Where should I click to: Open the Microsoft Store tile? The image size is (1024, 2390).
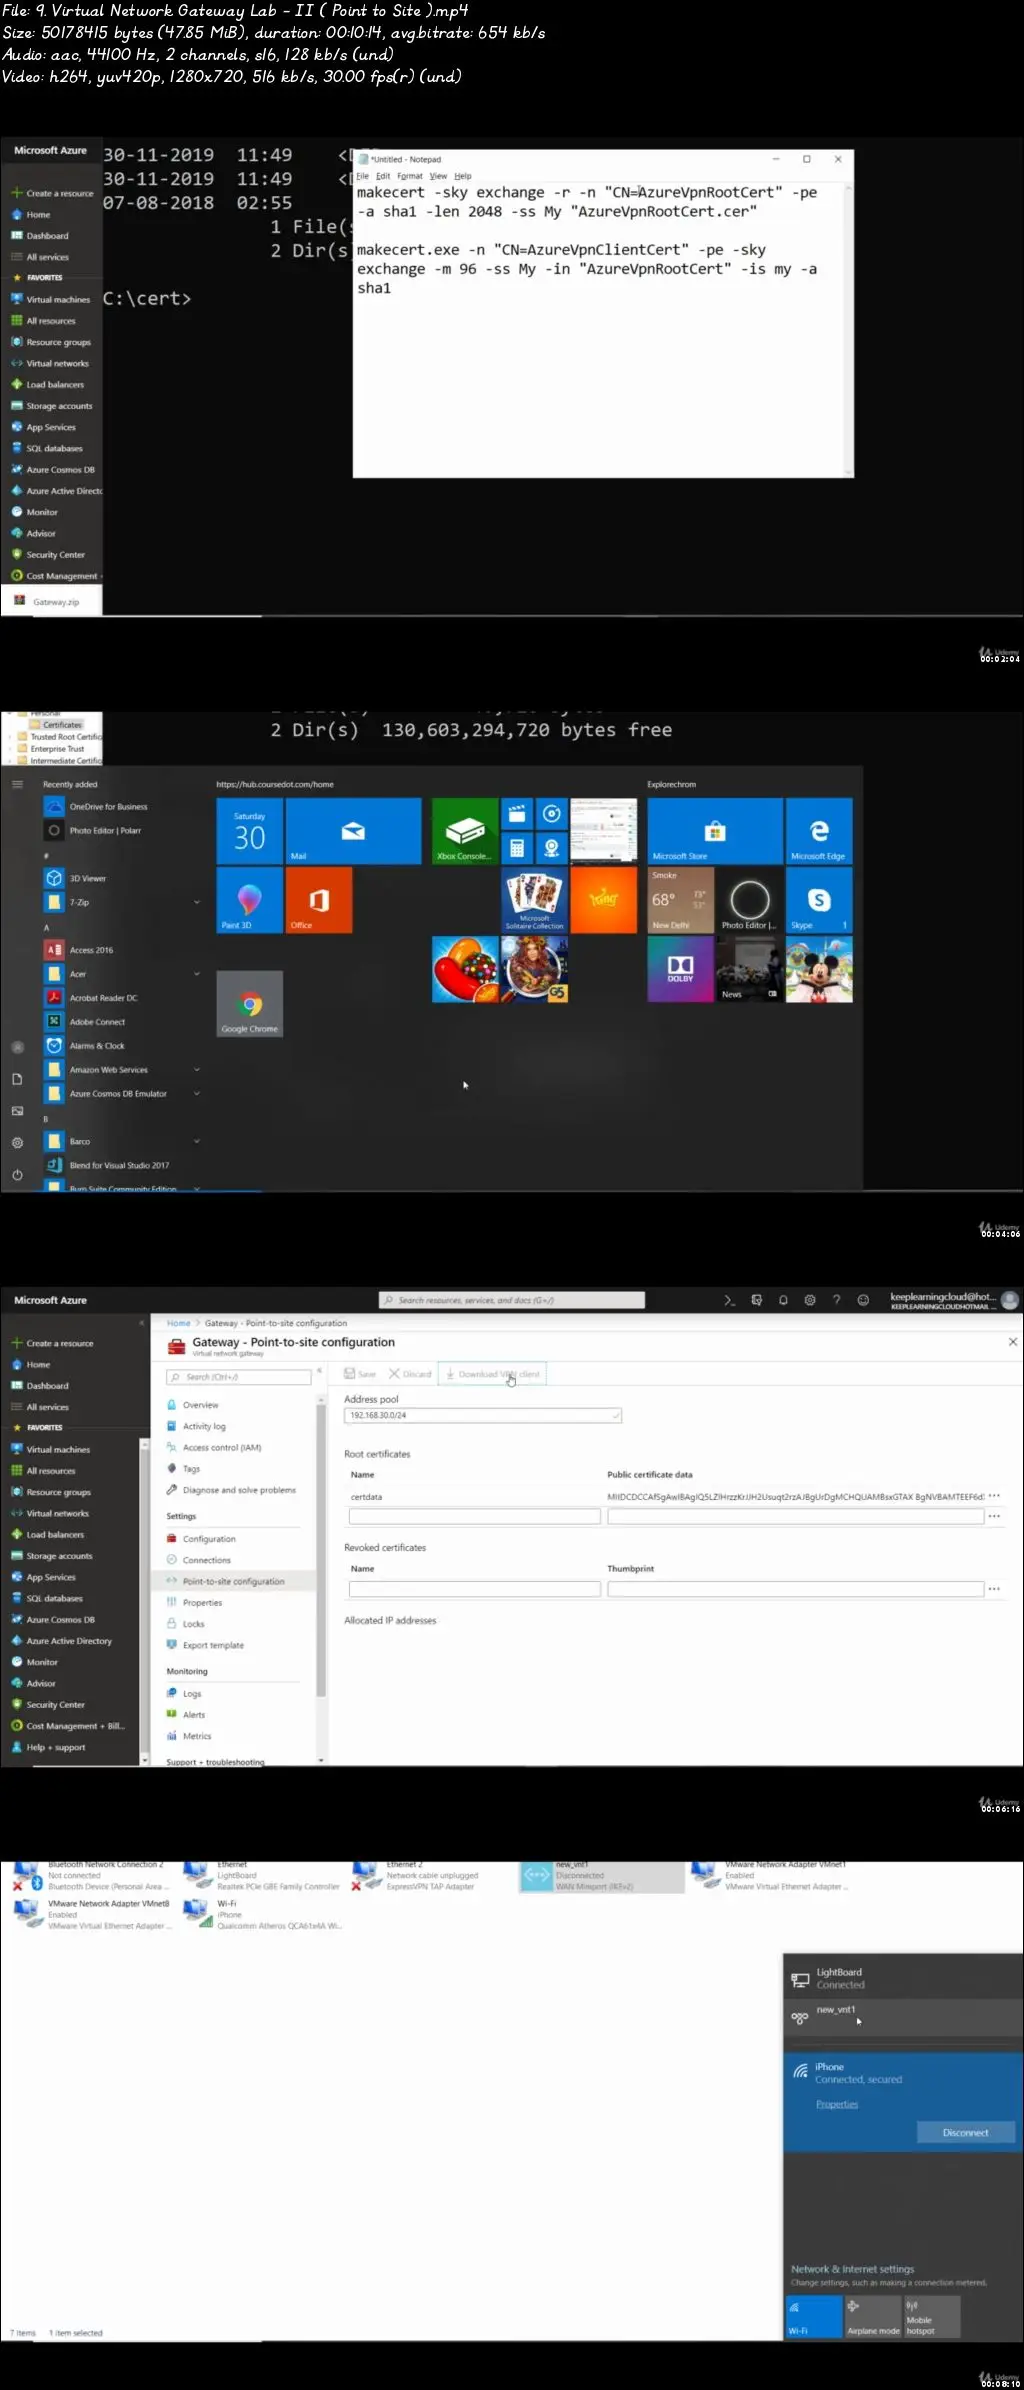714,831
